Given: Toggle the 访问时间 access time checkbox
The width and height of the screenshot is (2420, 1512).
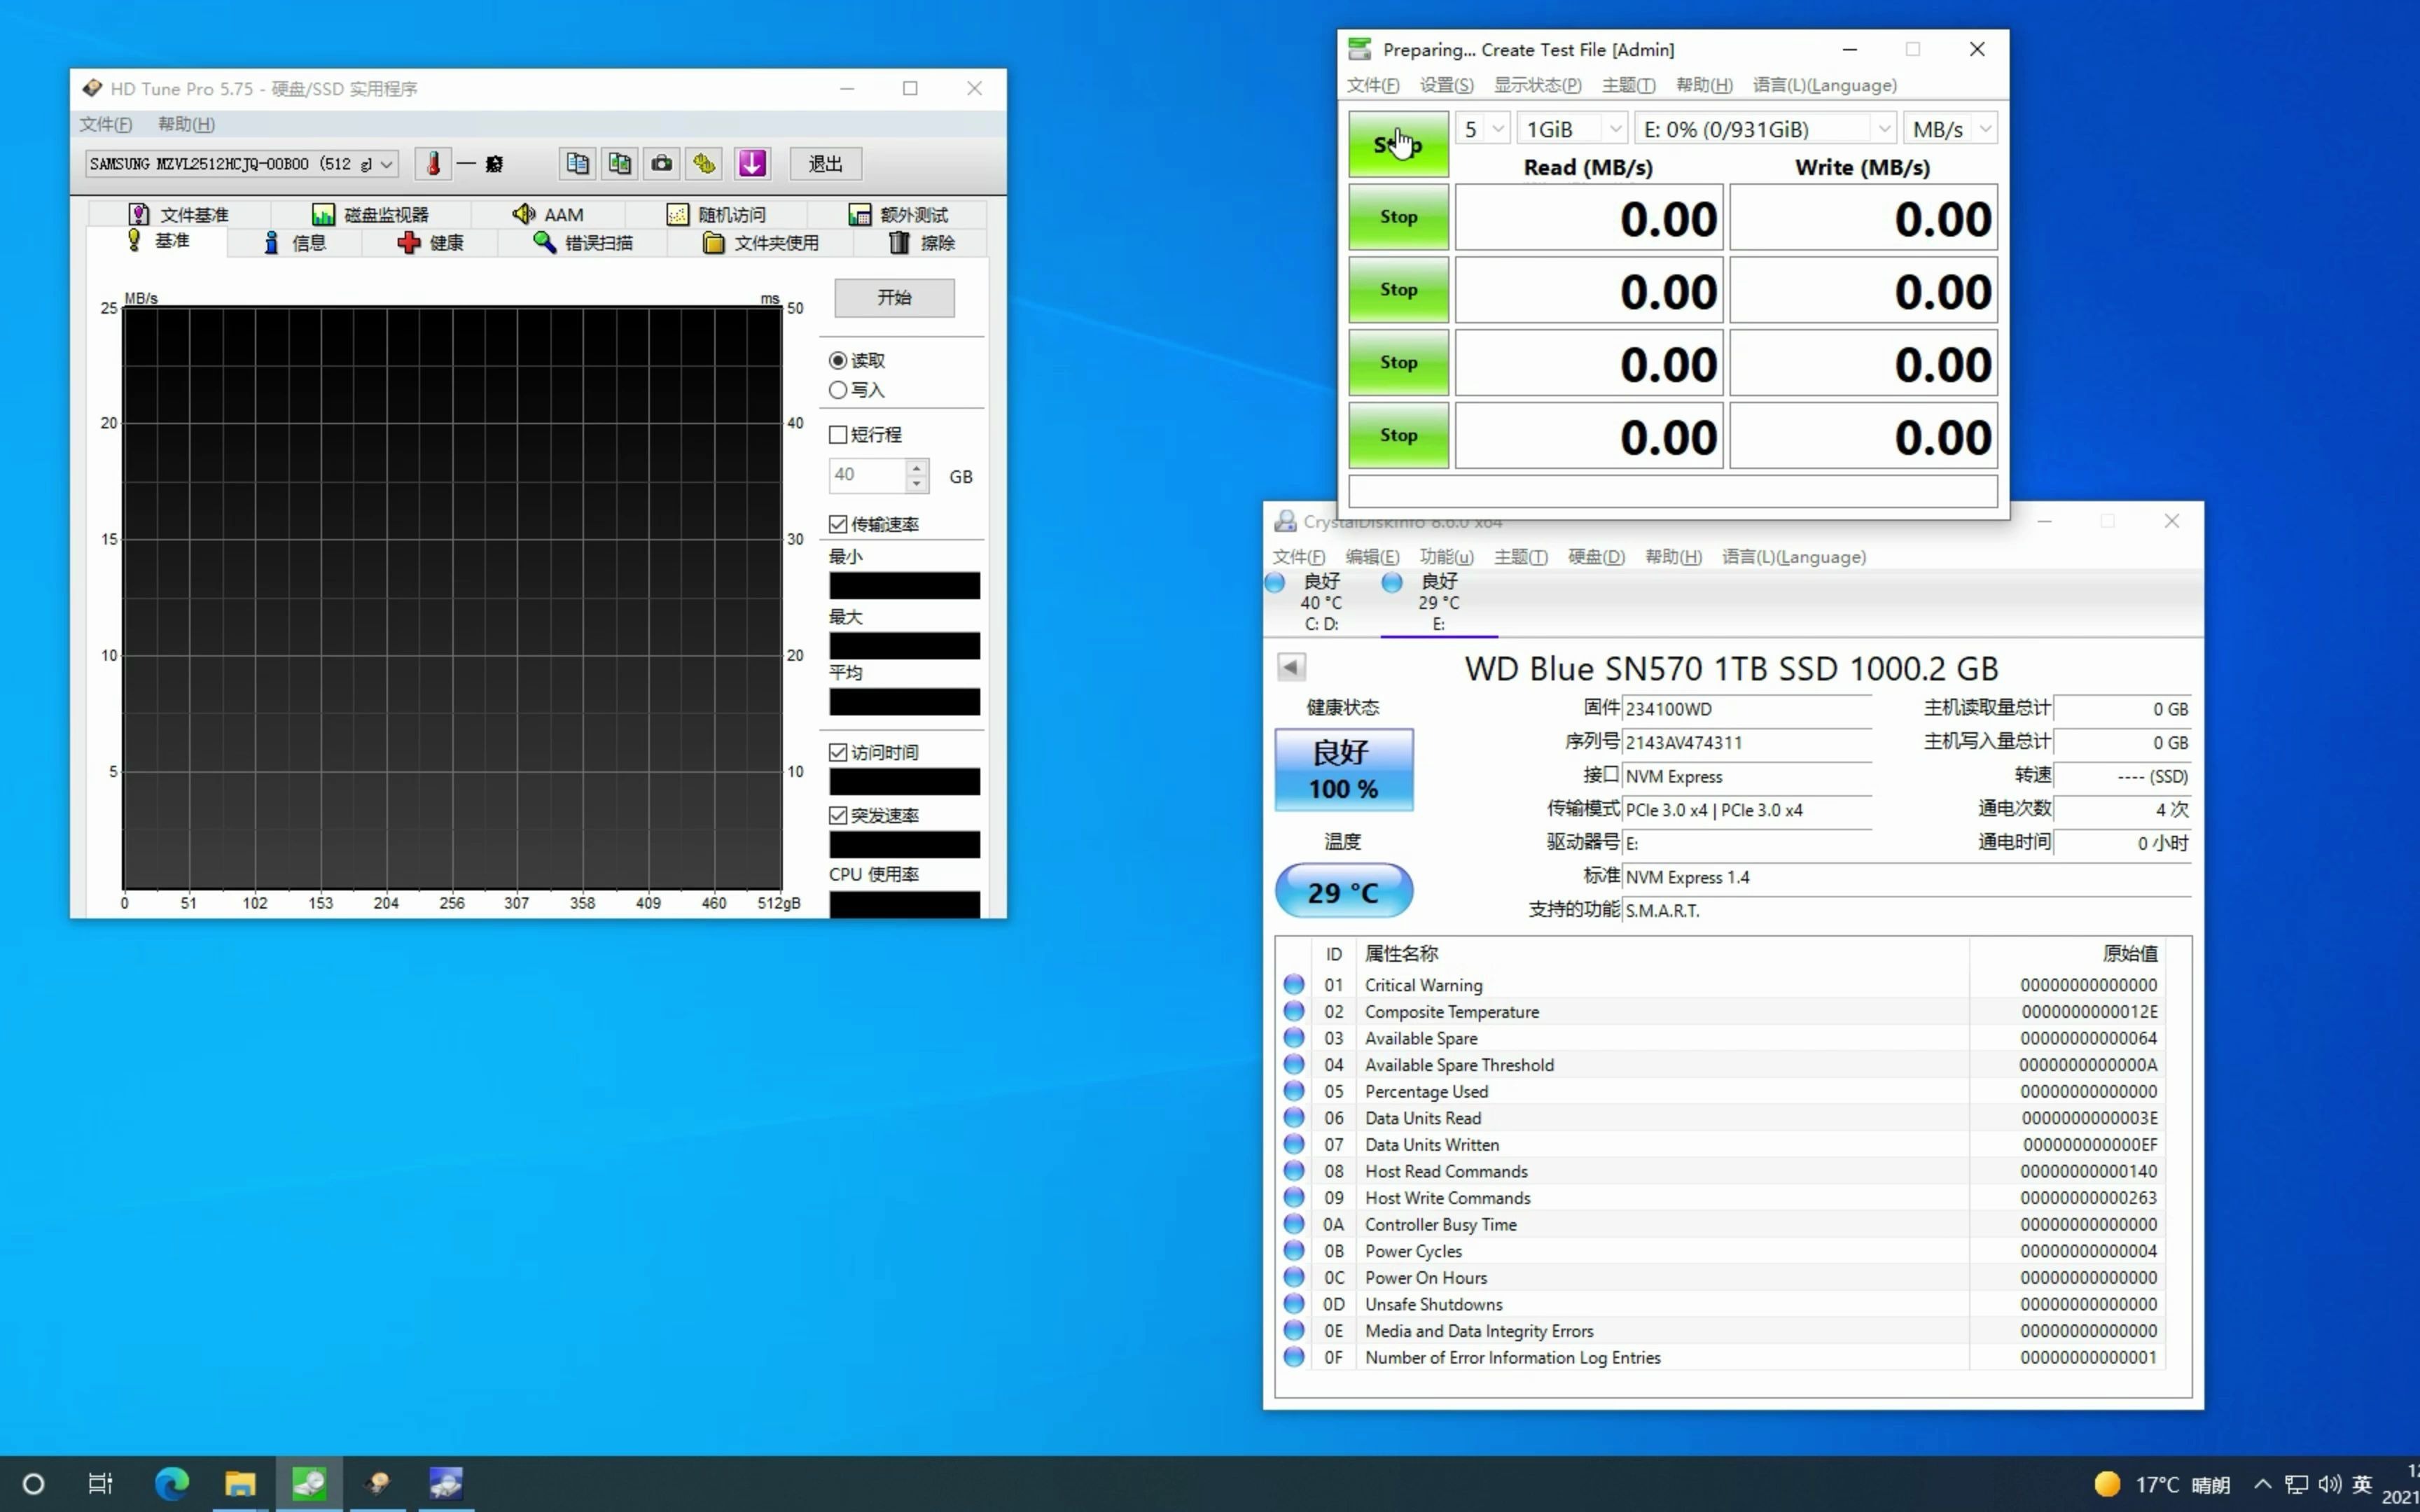Looking at the screenshot, I should [838, 752].
